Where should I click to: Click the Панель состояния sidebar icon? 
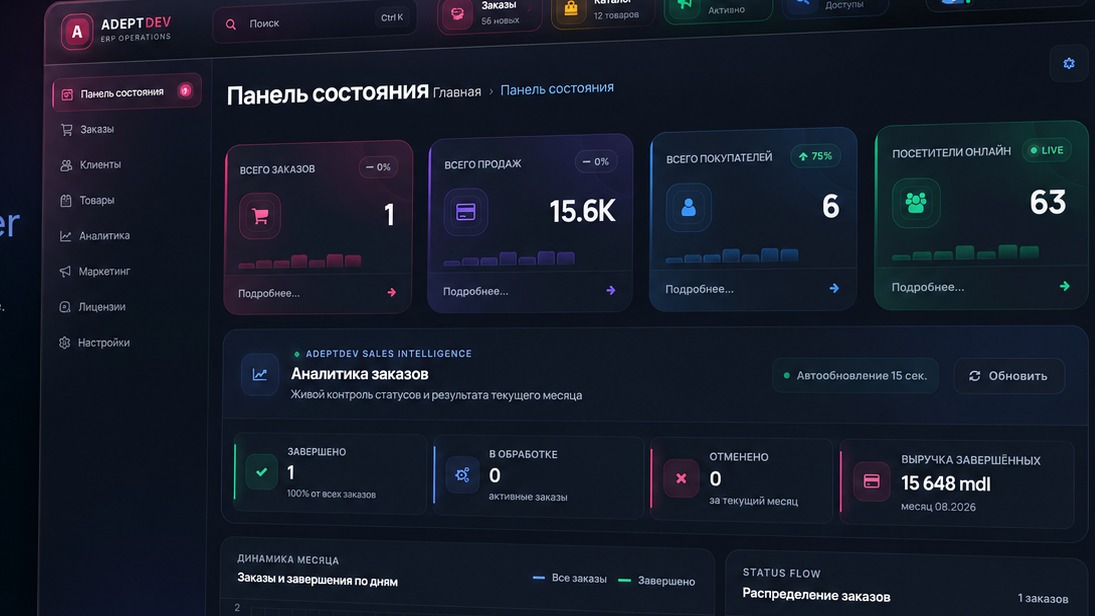pos(67,94)
